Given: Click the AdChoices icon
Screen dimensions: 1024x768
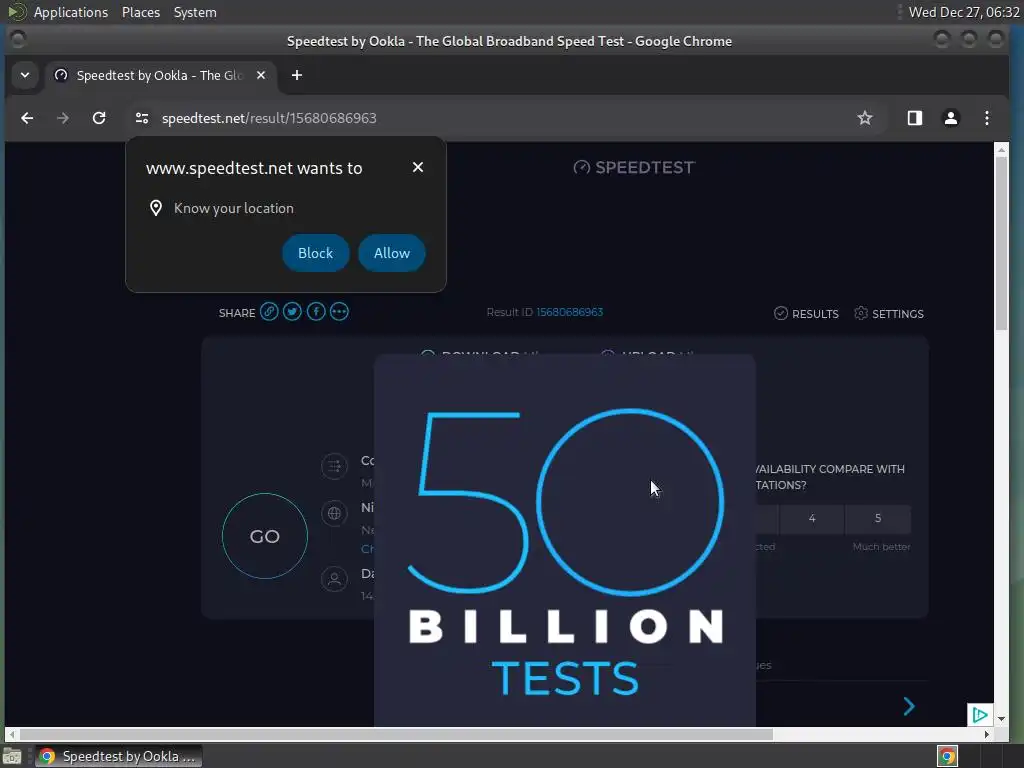Looking at the screenshot, I should point(980,715).
